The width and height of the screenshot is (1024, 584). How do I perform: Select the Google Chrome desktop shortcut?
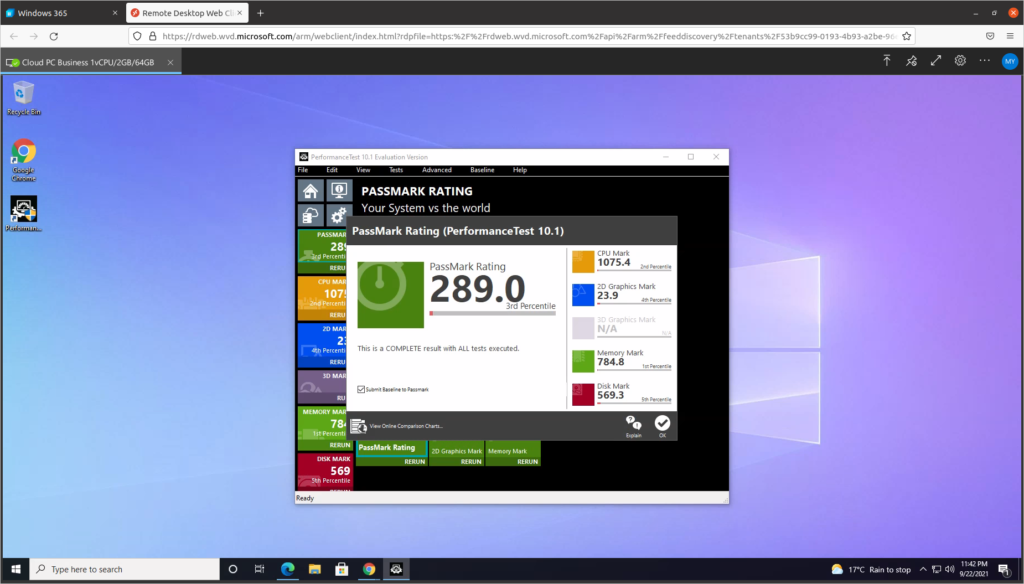click(24, 160)
